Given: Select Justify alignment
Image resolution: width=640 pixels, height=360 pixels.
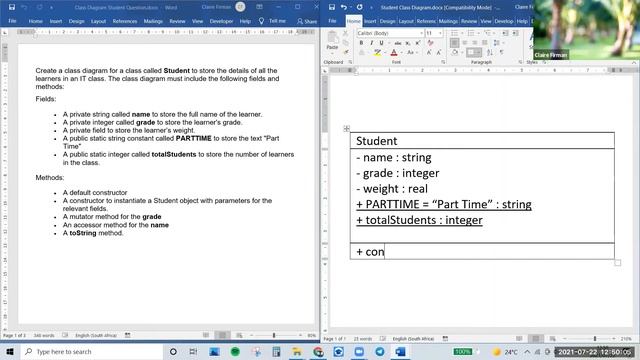Looking at the screenshot, I should point(484,42).
